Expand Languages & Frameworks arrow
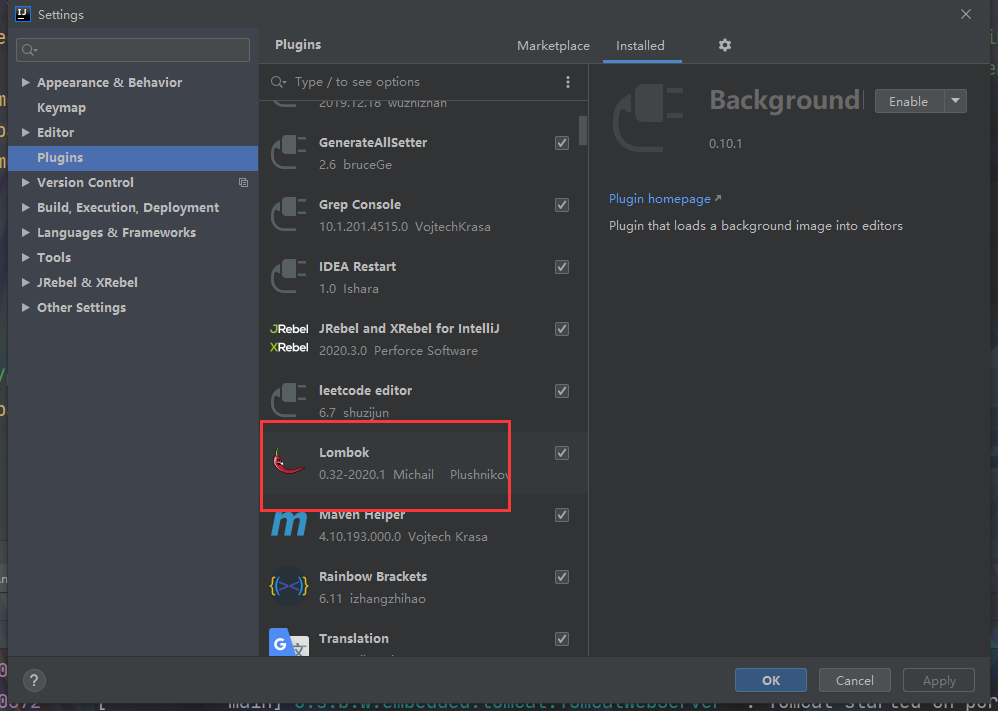This screenshot has height=711, width=998. tap(25, 232)
